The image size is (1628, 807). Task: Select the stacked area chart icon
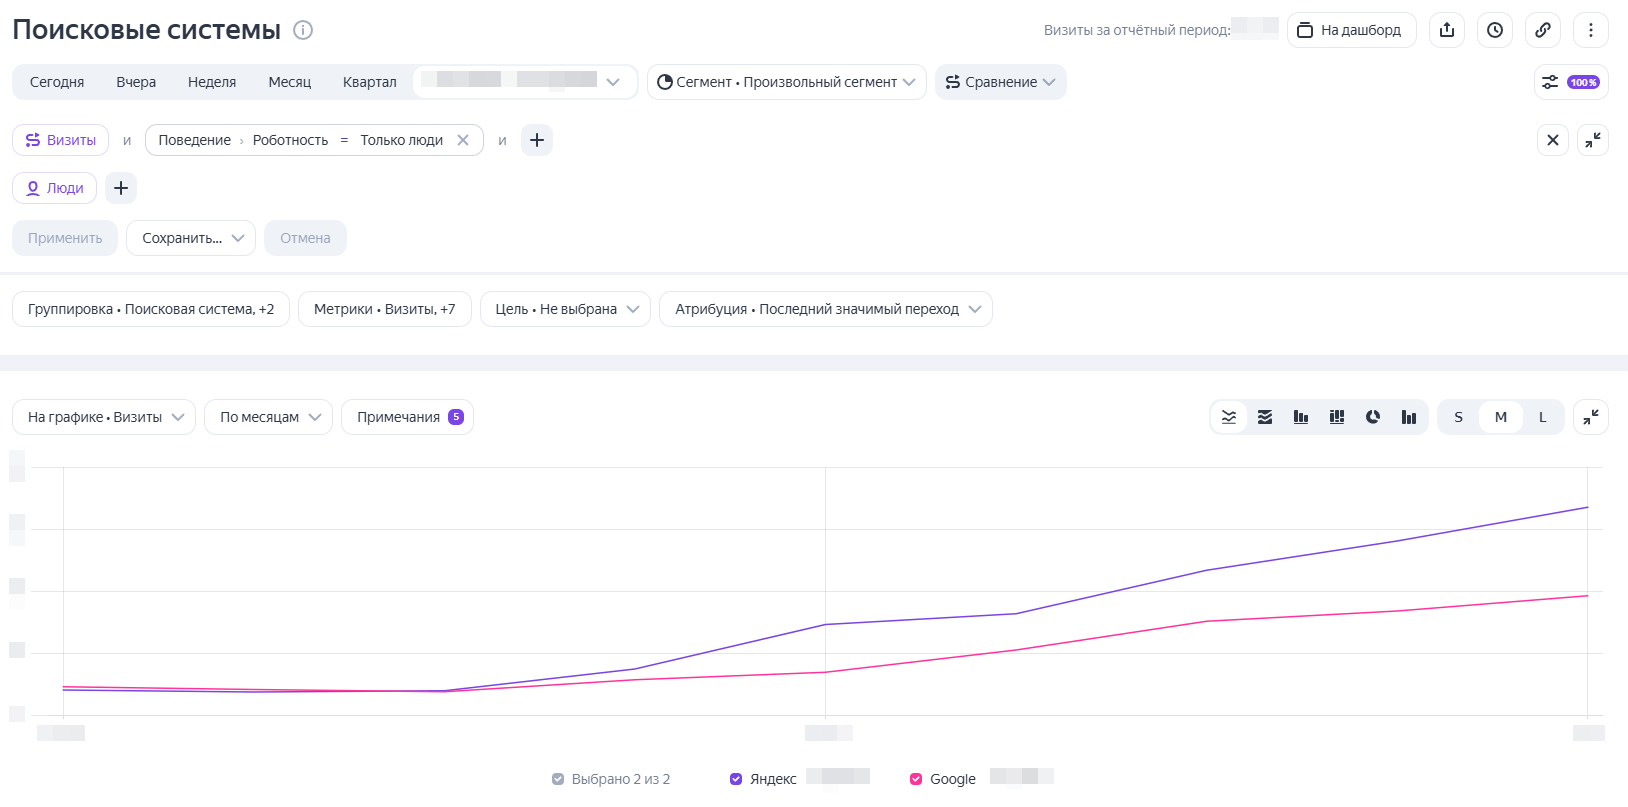click(x=1265, y=417)
